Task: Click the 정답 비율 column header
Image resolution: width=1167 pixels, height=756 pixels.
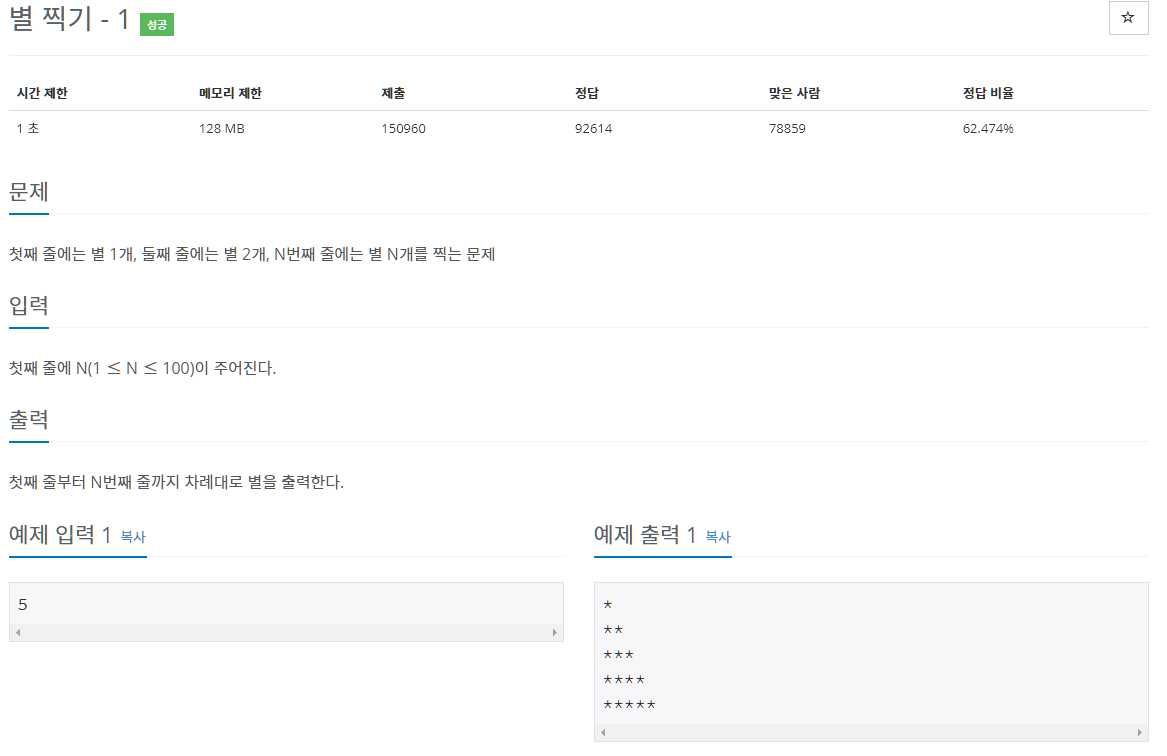Action: point(988,93)
